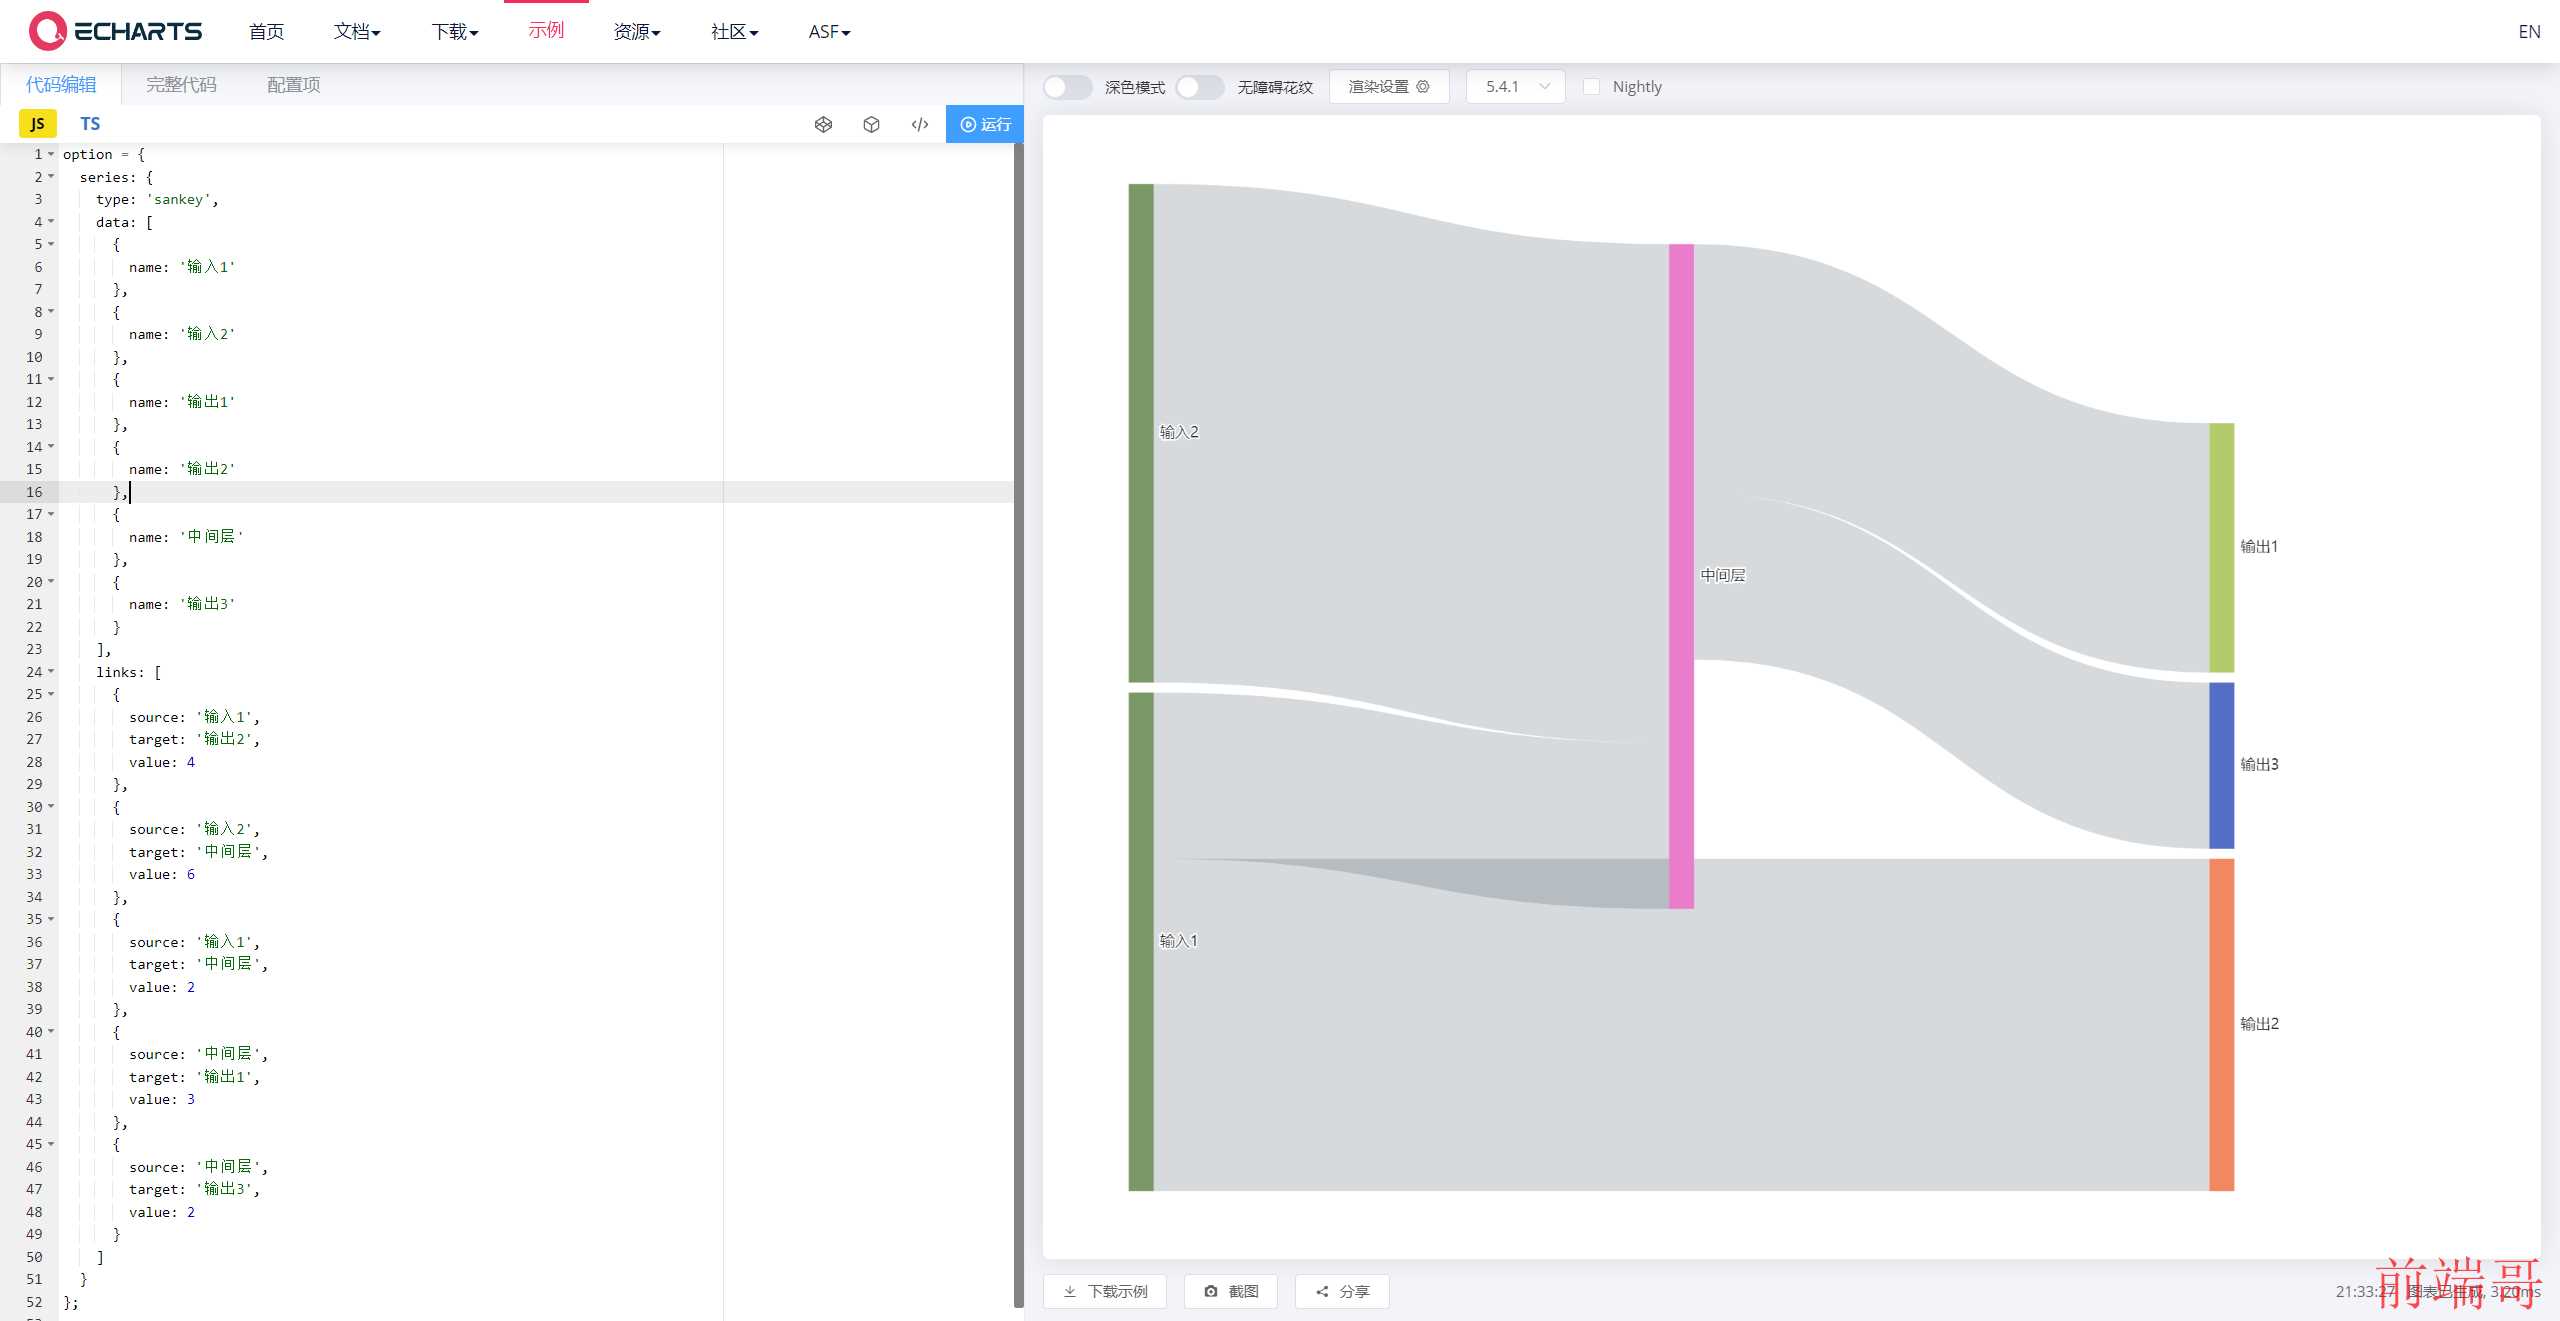Open the 文档 dropdown menu
Image resolution: width=2560 pixels, height=1321 pixels.
pos(357,32)
